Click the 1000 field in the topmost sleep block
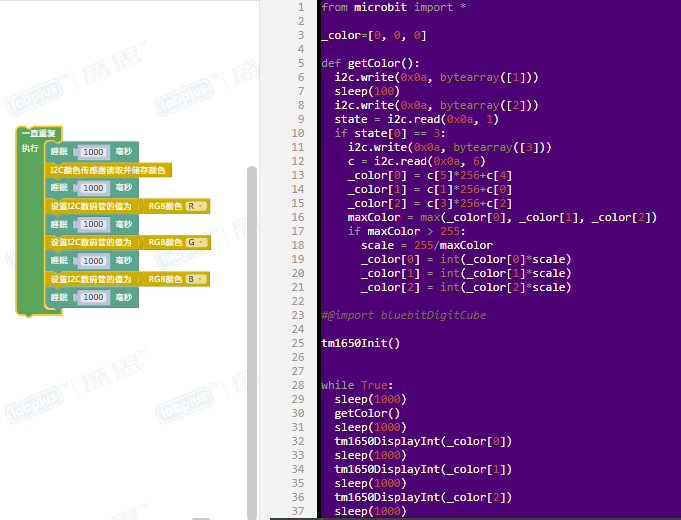This screenshot has height=520, width=681. pos(93,152)
